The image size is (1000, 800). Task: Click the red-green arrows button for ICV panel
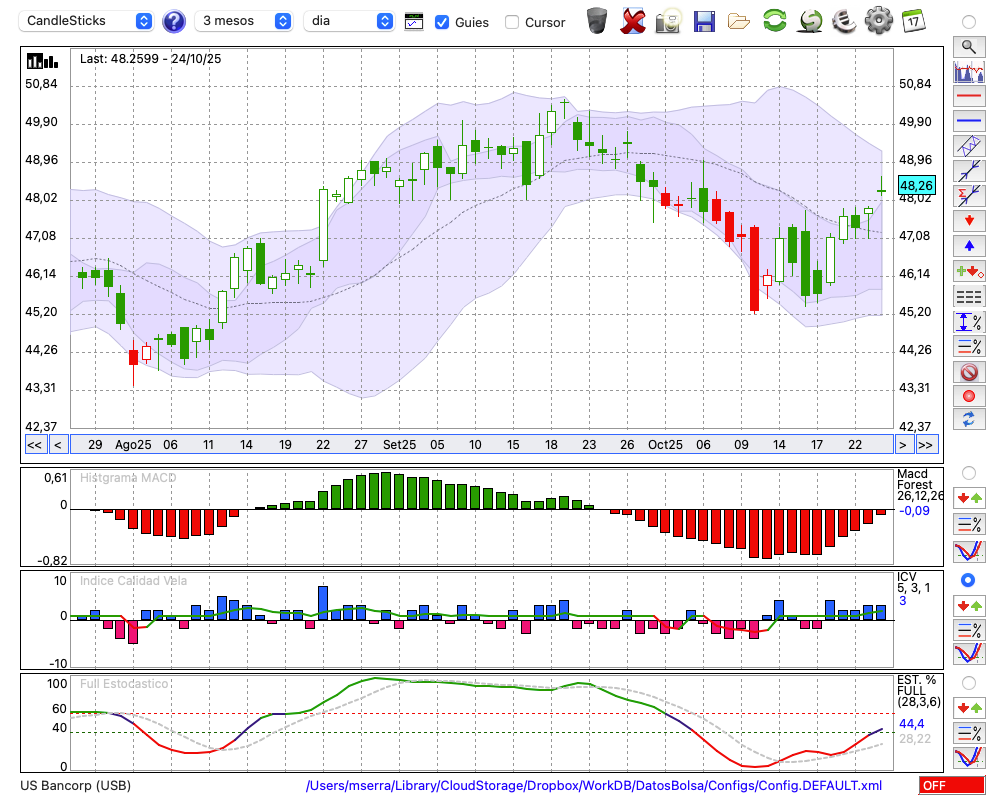[969, 605]
